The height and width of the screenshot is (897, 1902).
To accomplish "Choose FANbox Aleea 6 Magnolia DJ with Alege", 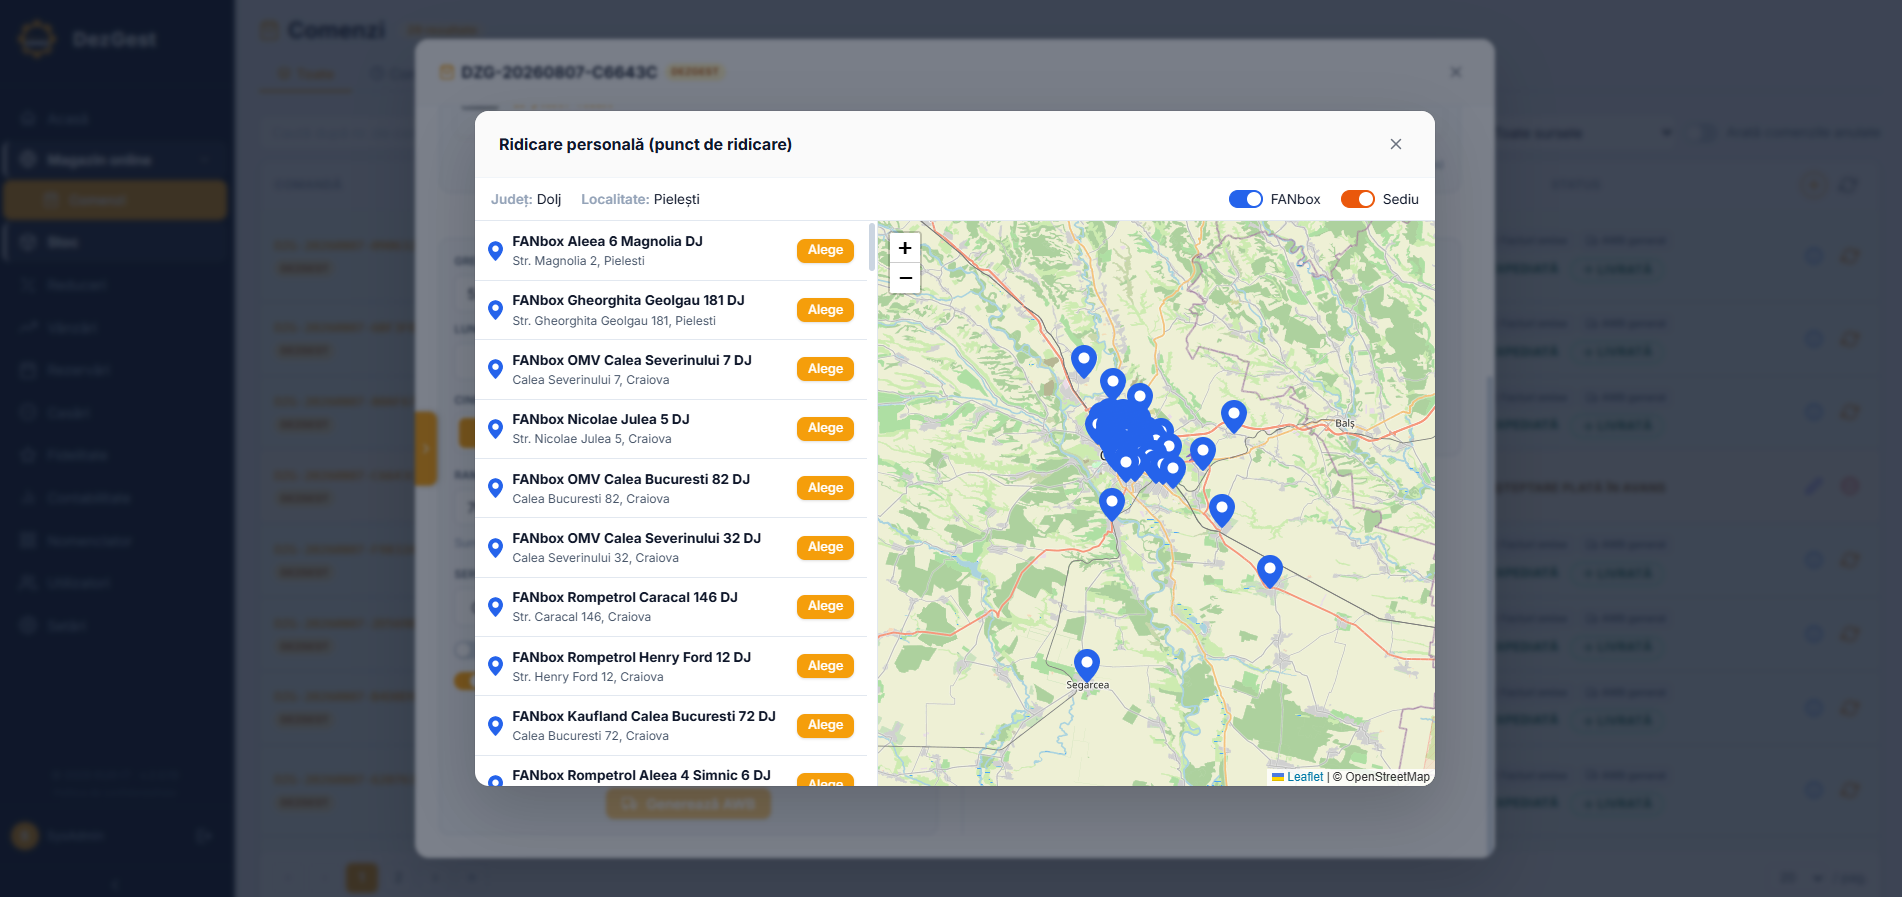I will (825, 250).
